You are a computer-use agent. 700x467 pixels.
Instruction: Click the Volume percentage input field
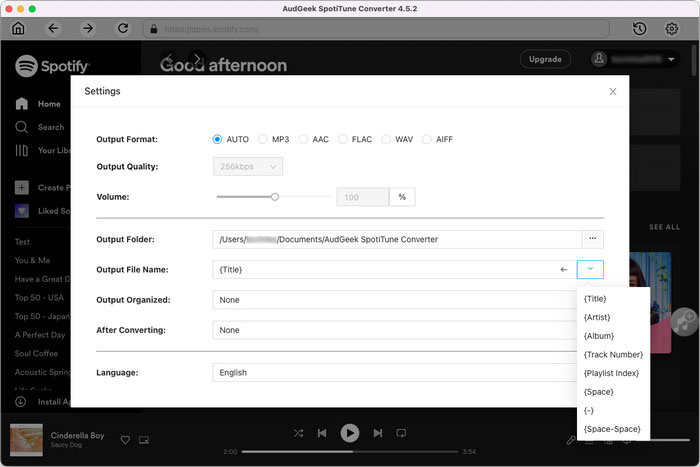(x=362, y=197)
